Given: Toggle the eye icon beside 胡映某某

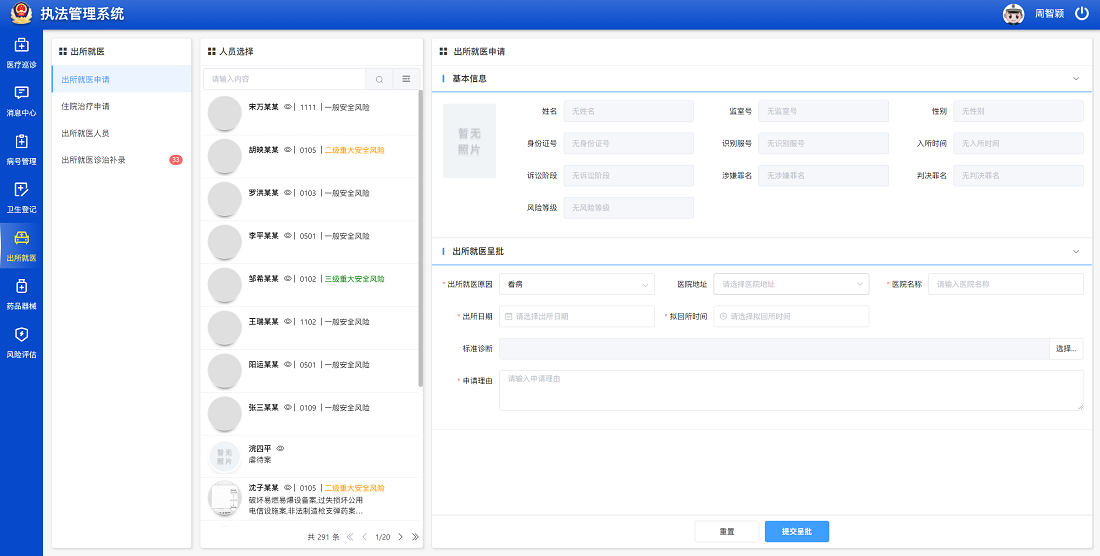Looking at the screenshot, I should coord(288,150).
